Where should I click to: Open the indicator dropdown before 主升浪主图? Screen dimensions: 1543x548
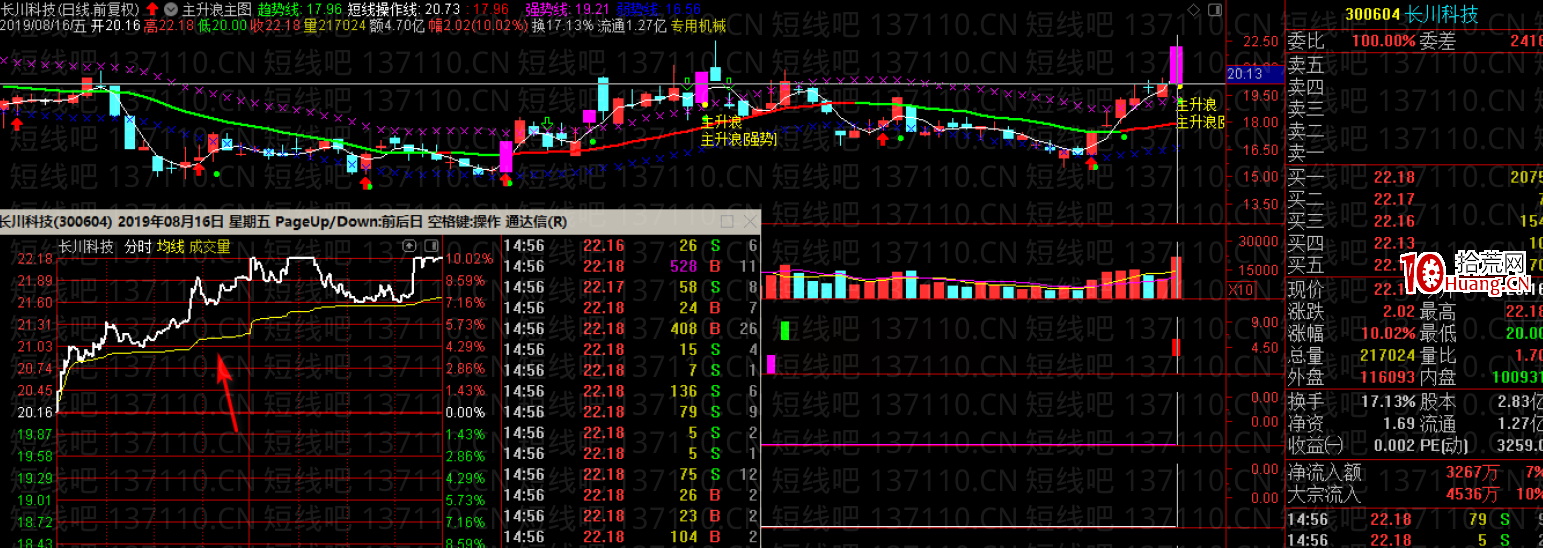170,9
